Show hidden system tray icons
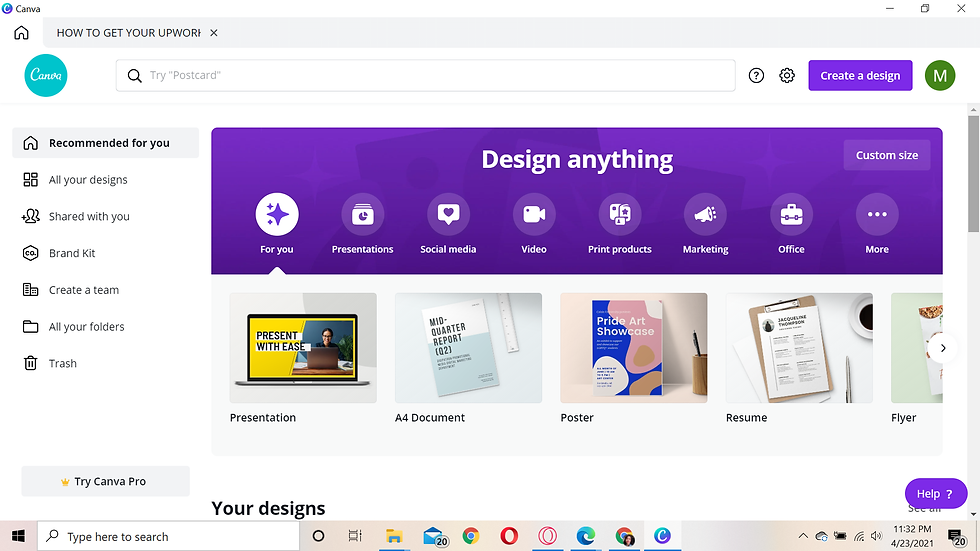This screenshot has height=551, width=980. click(803, 536)
